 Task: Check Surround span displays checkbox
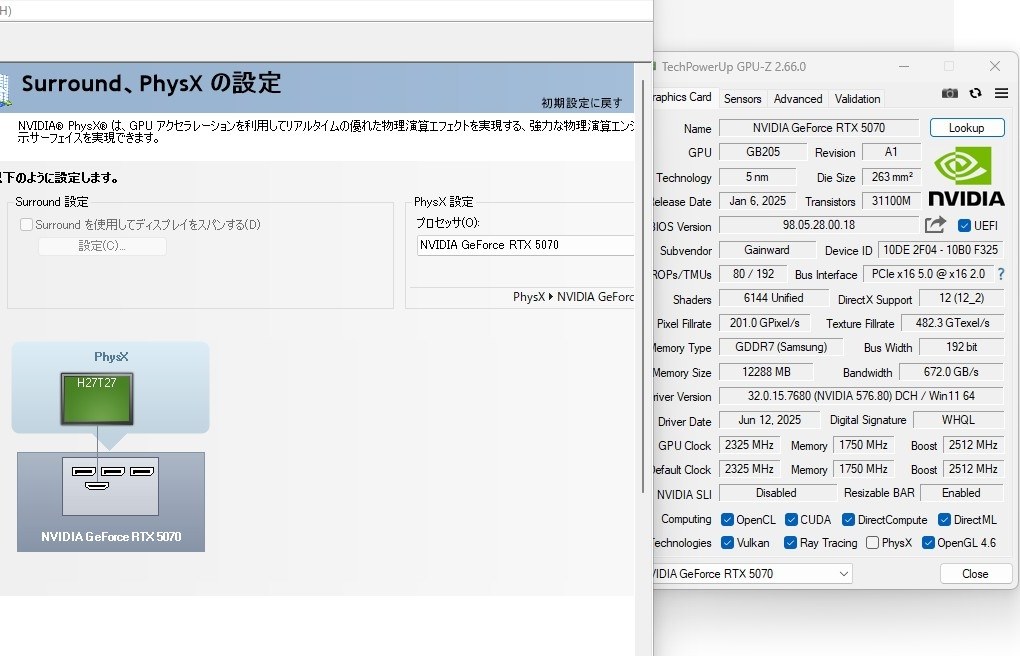coord(27,225)
